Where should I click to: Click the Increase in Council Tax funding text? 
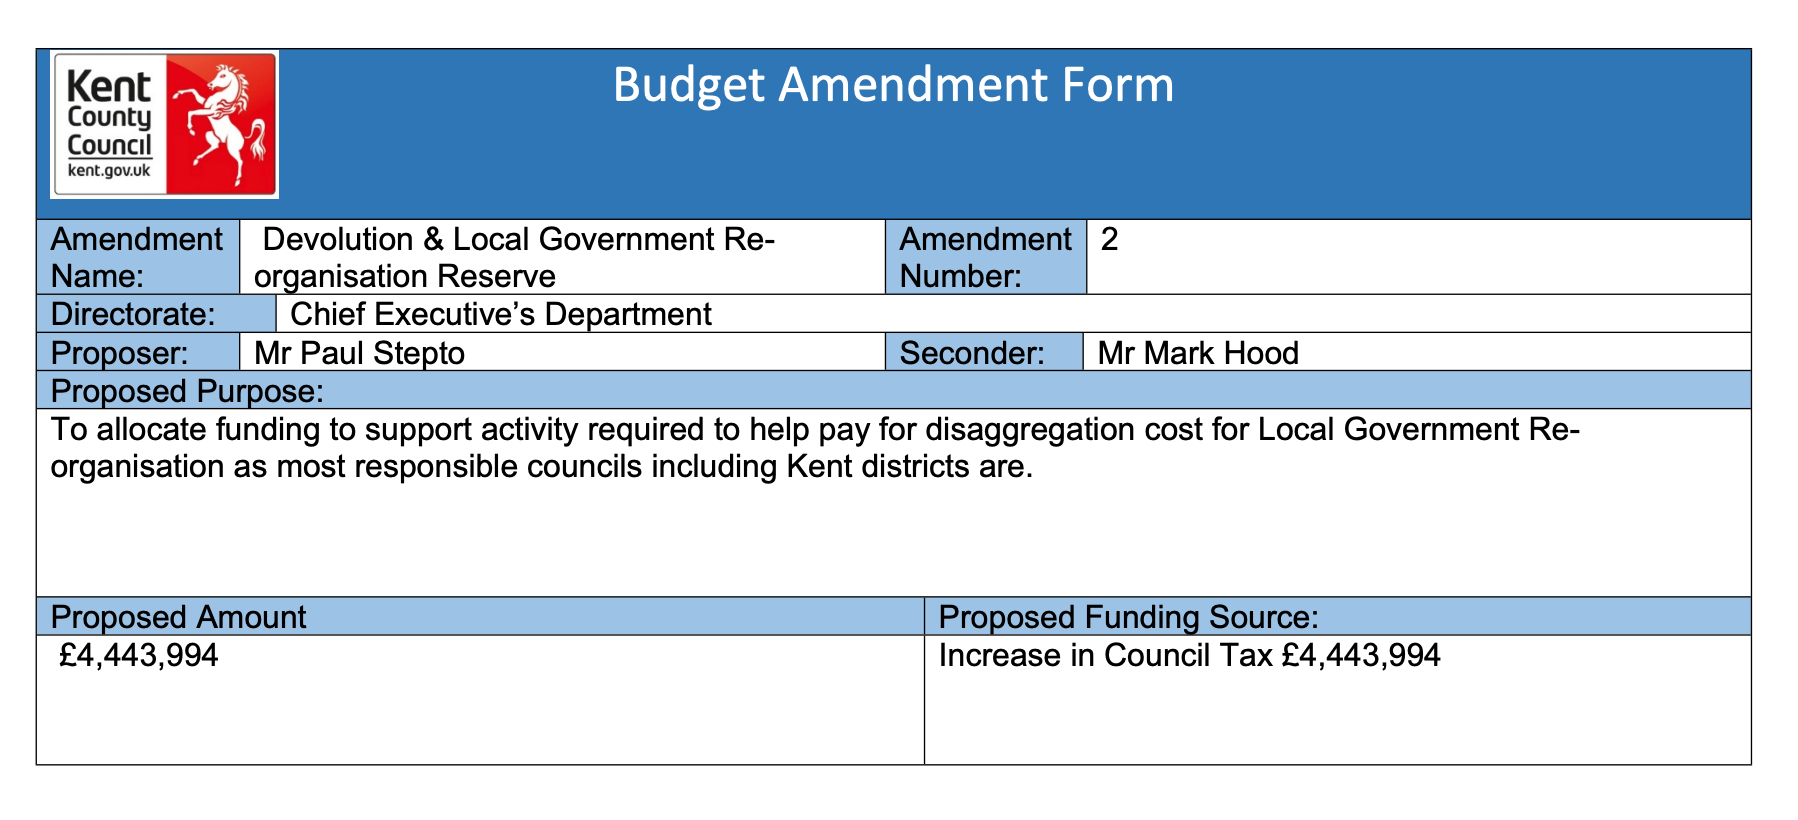point(1189,656)
